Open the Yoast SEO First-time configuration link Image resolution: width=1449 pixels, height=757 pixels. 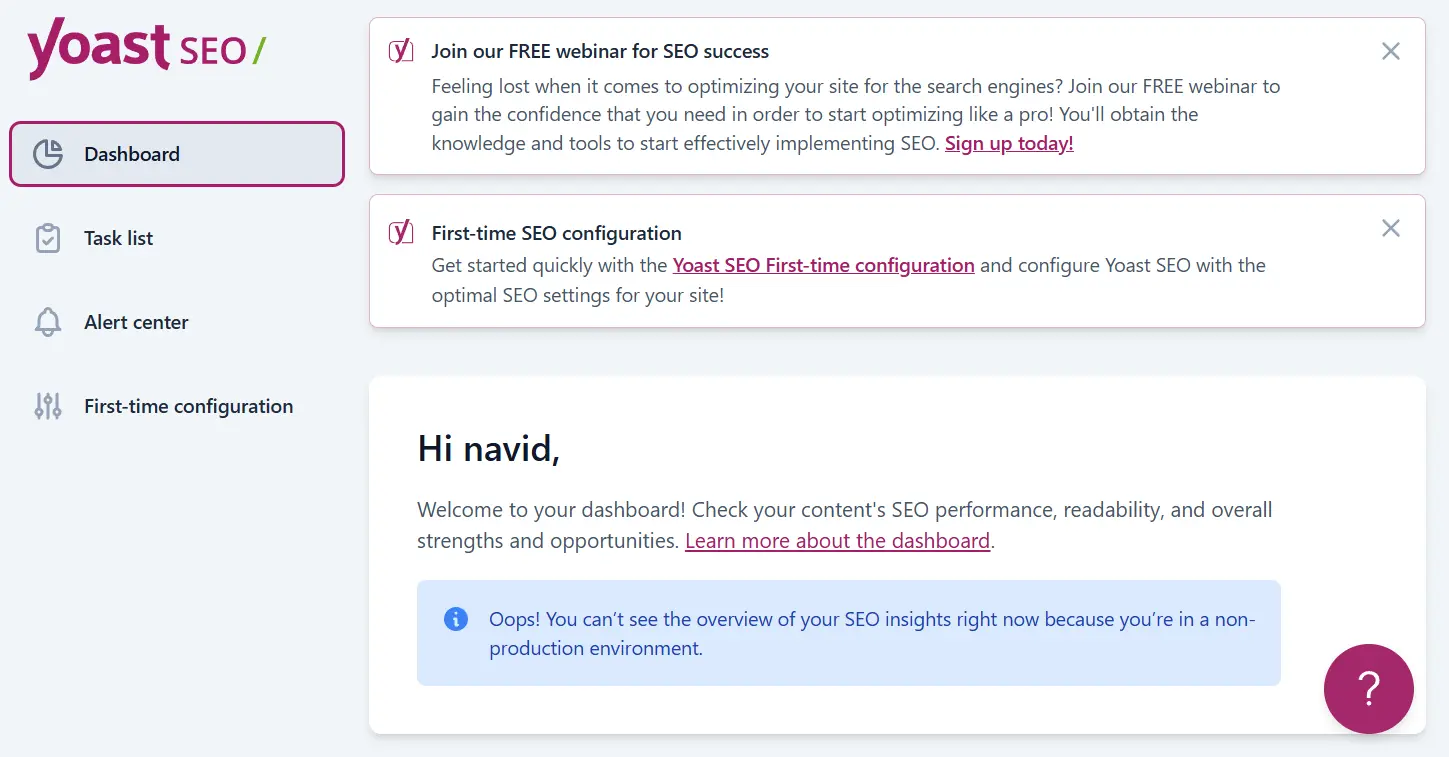click(x=823, y=265)
